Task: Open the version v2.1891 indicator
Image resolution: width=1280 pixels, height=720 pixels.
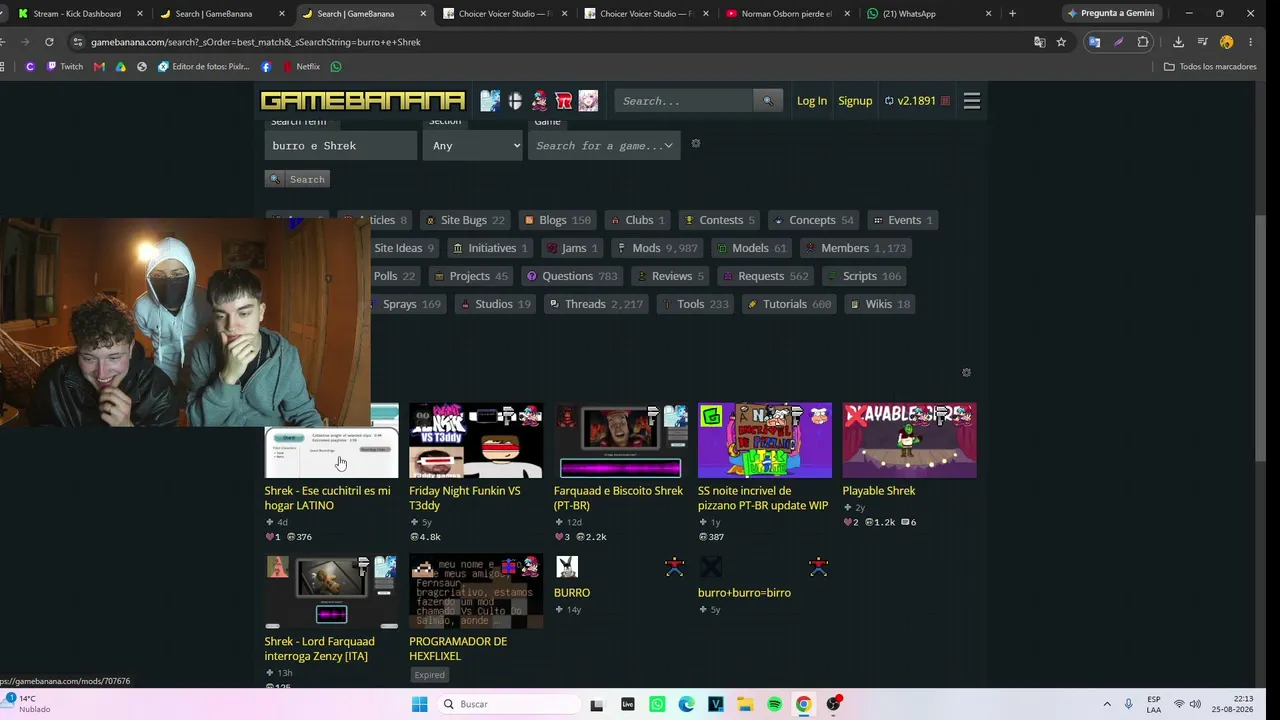Action: pyautogui.click(x=916, y=101)
